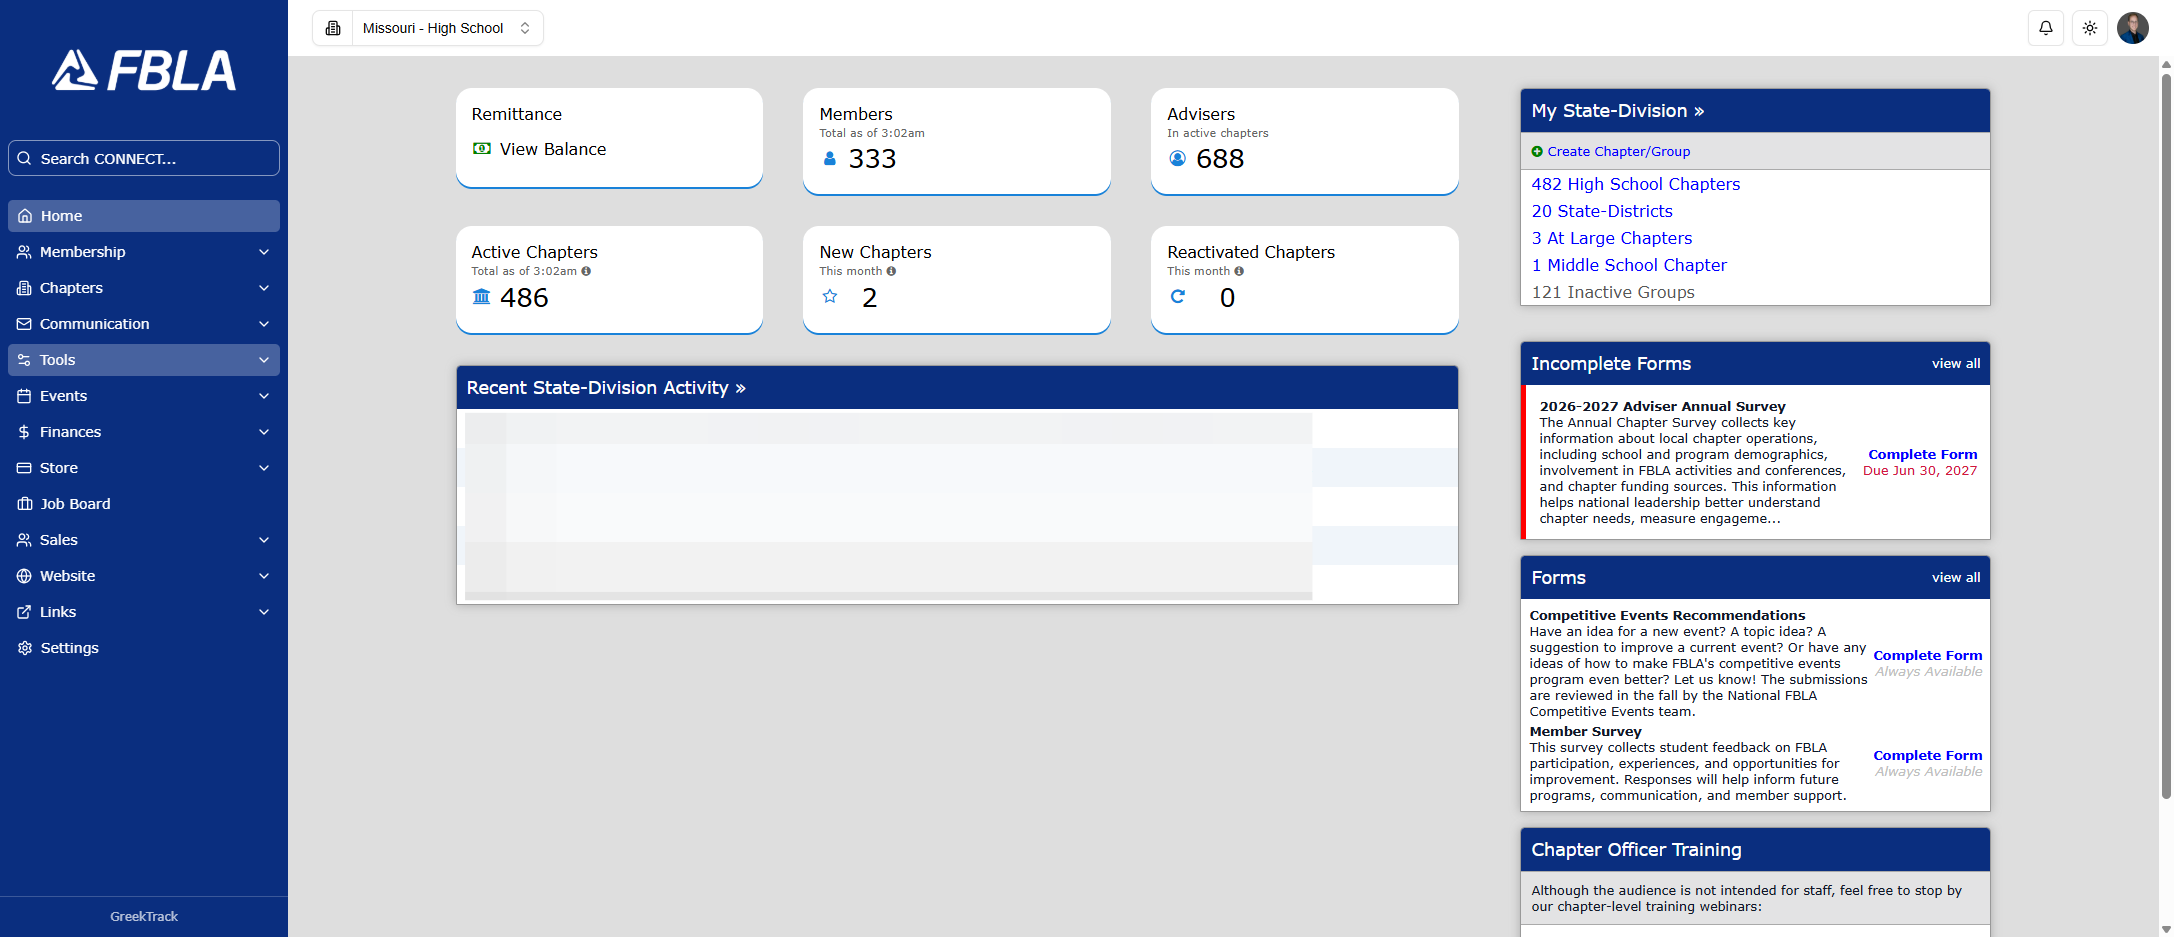Complete Form for Member Survey

pos(1927,756)
